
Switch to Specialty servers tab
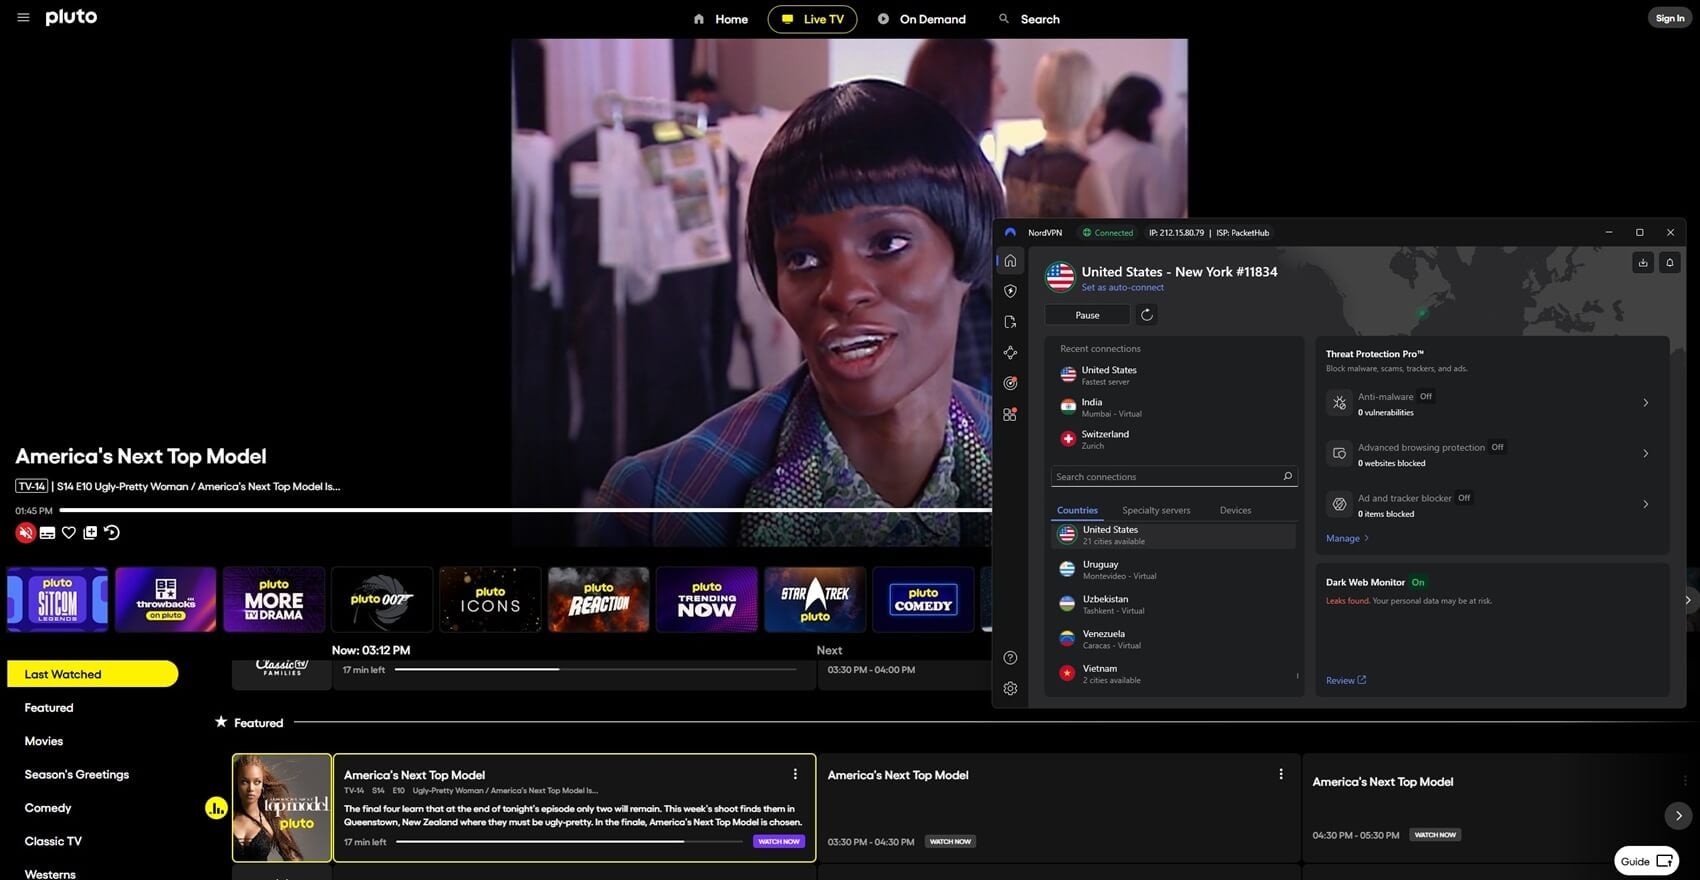point(1156,510)
